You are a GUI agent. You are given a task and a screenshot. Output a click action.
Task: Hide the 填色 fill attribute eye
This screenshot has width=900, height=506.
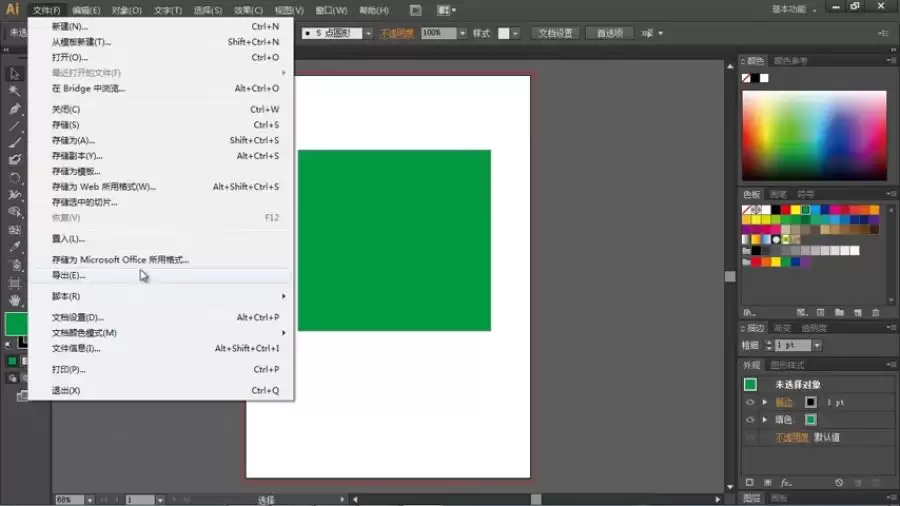pos(750,419)
